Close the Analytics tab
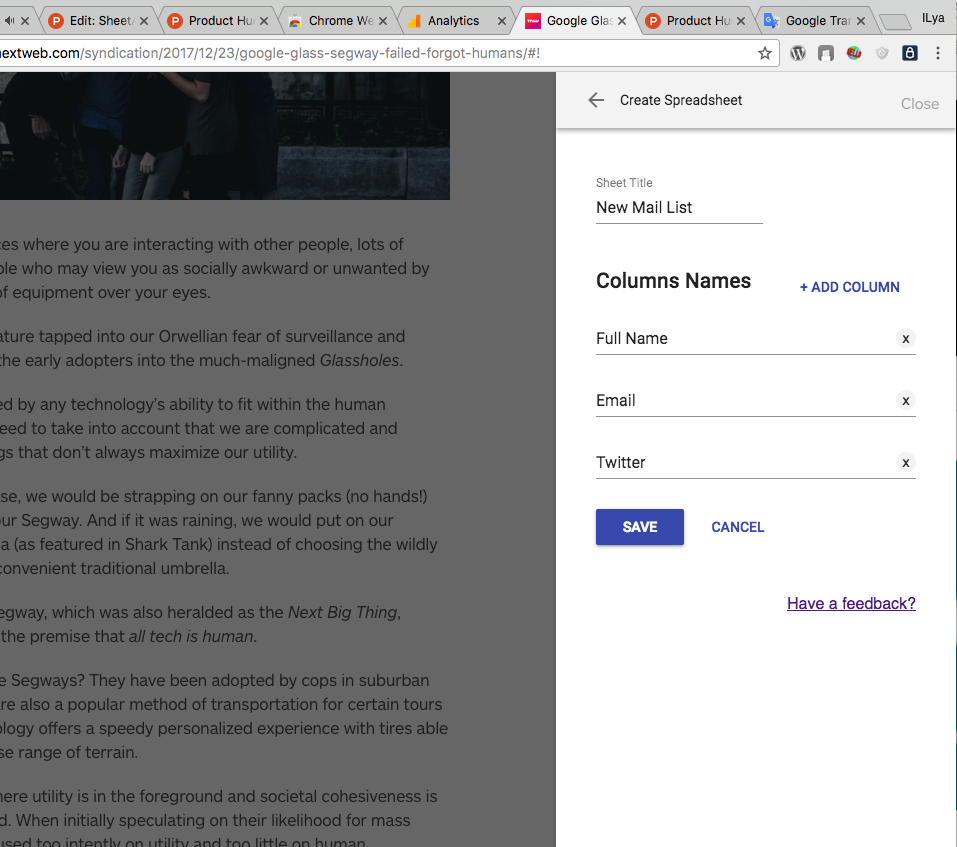 click(502, 21)
